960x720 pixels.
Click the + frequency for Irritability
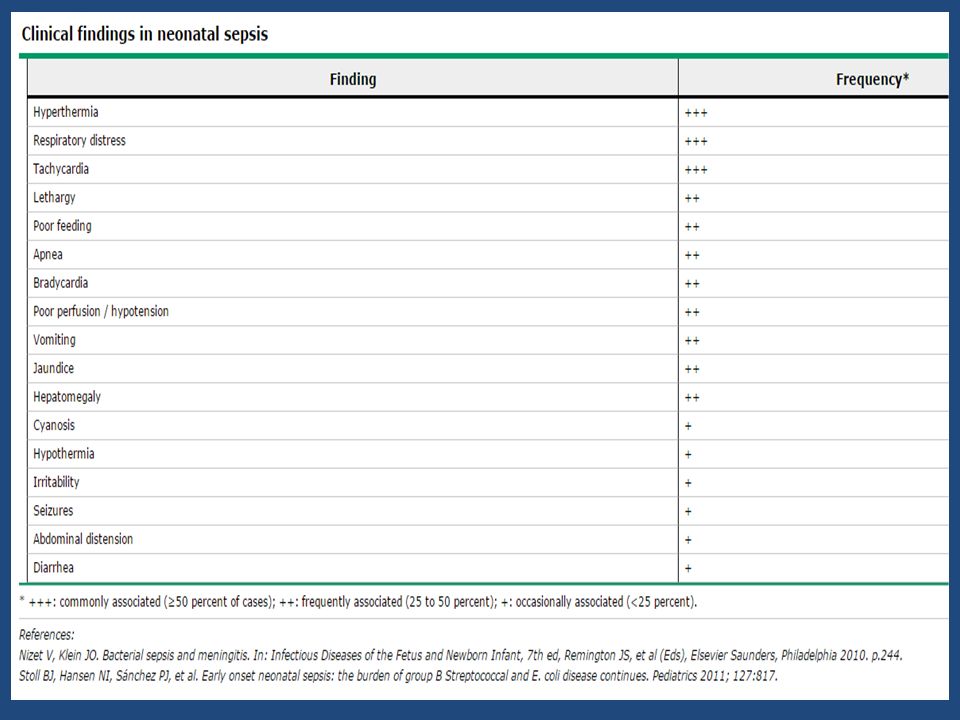[x=688, y=483]
